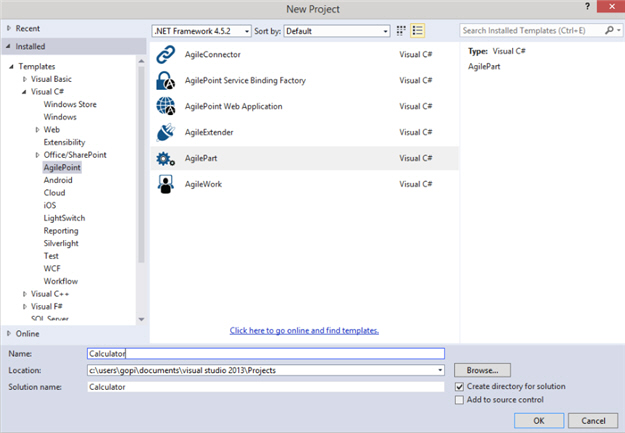Click the template tree scroll down arrow
The height and width of the screenshot is (433, 625).
(141, 319)
